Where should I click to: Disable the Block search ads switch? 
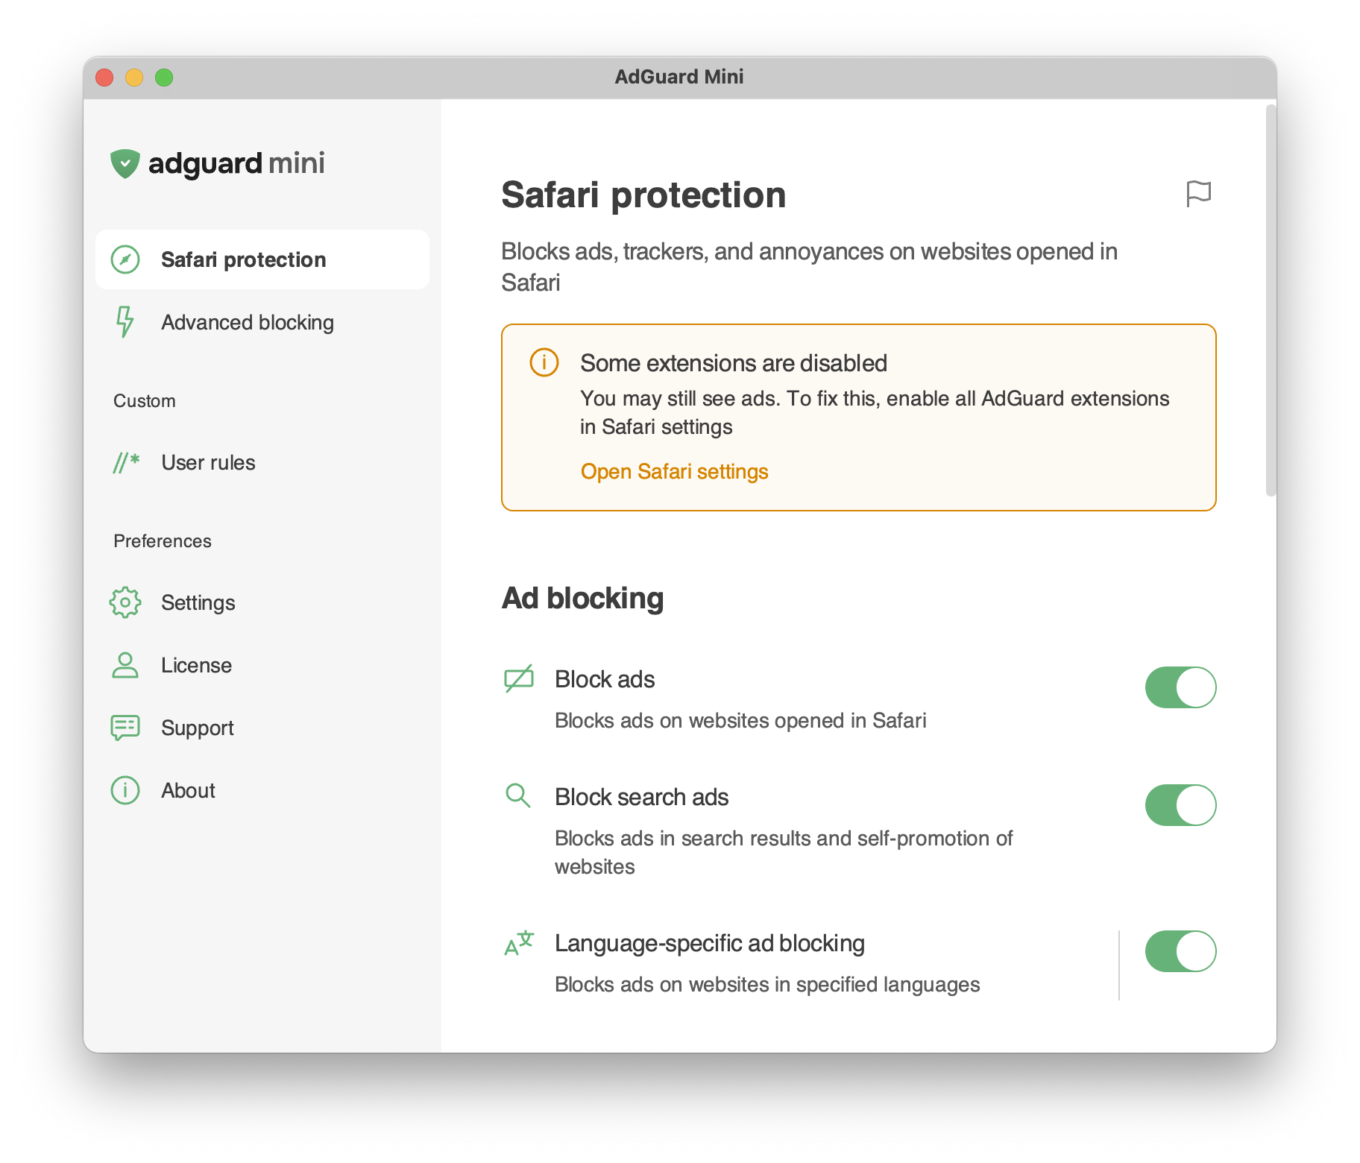[x=1180, y=805]
